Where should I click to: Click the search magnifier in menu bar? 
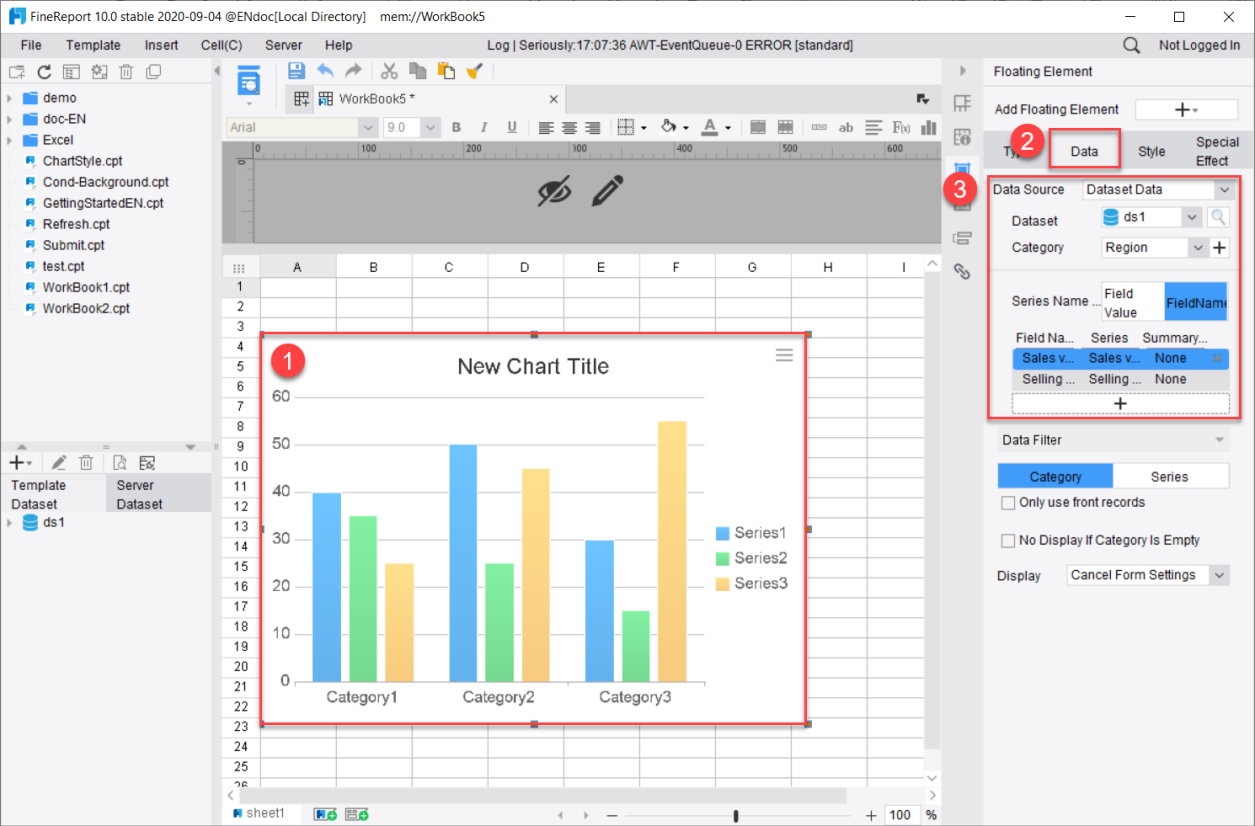1131,45
